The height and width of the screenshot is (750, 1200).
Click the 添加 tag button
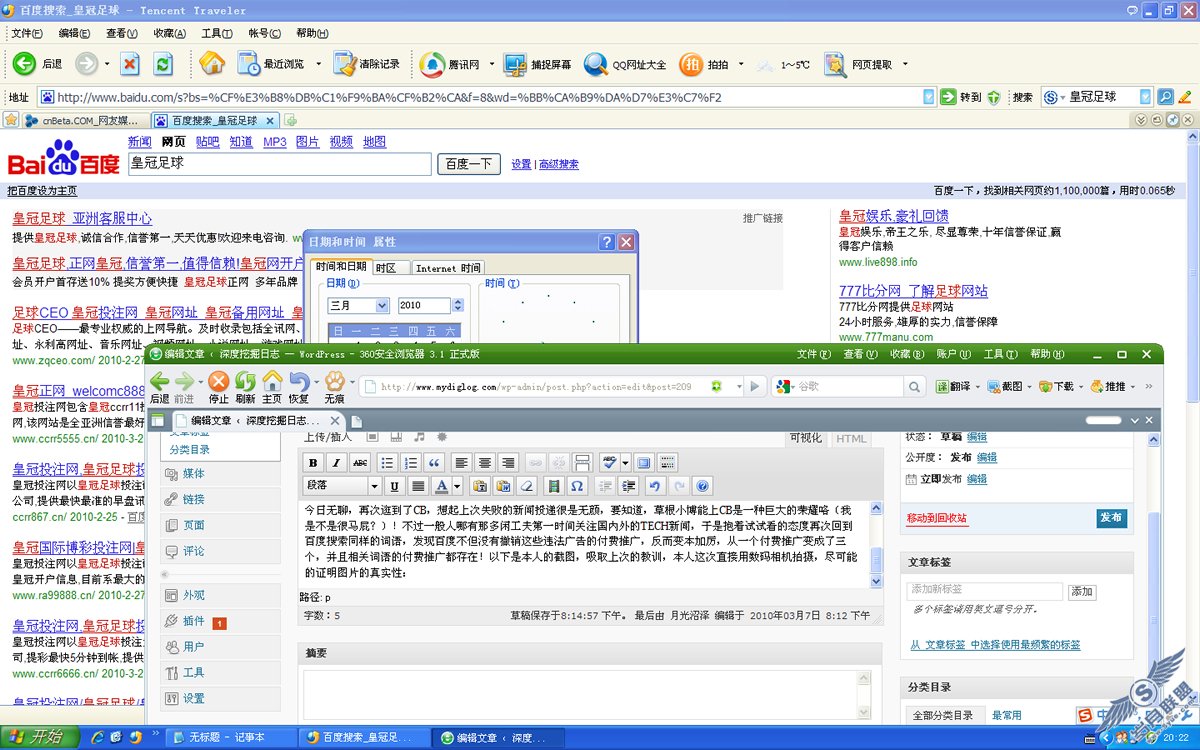point(1082,592)
